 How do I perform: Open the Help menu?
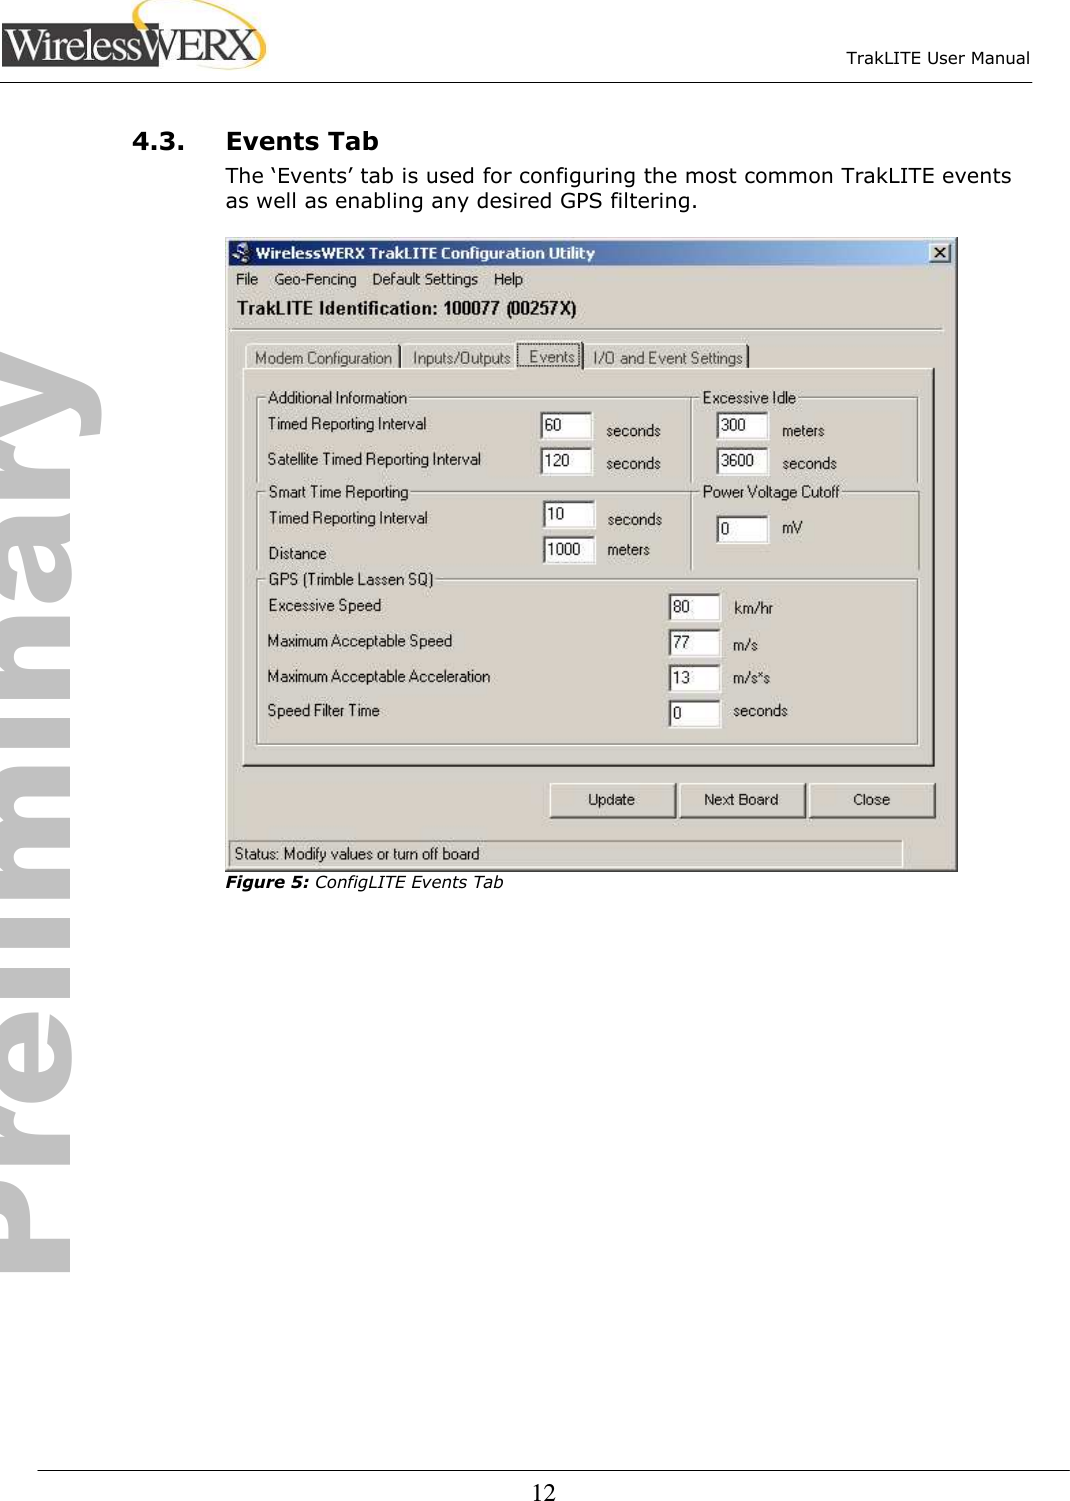click(508, 280)
